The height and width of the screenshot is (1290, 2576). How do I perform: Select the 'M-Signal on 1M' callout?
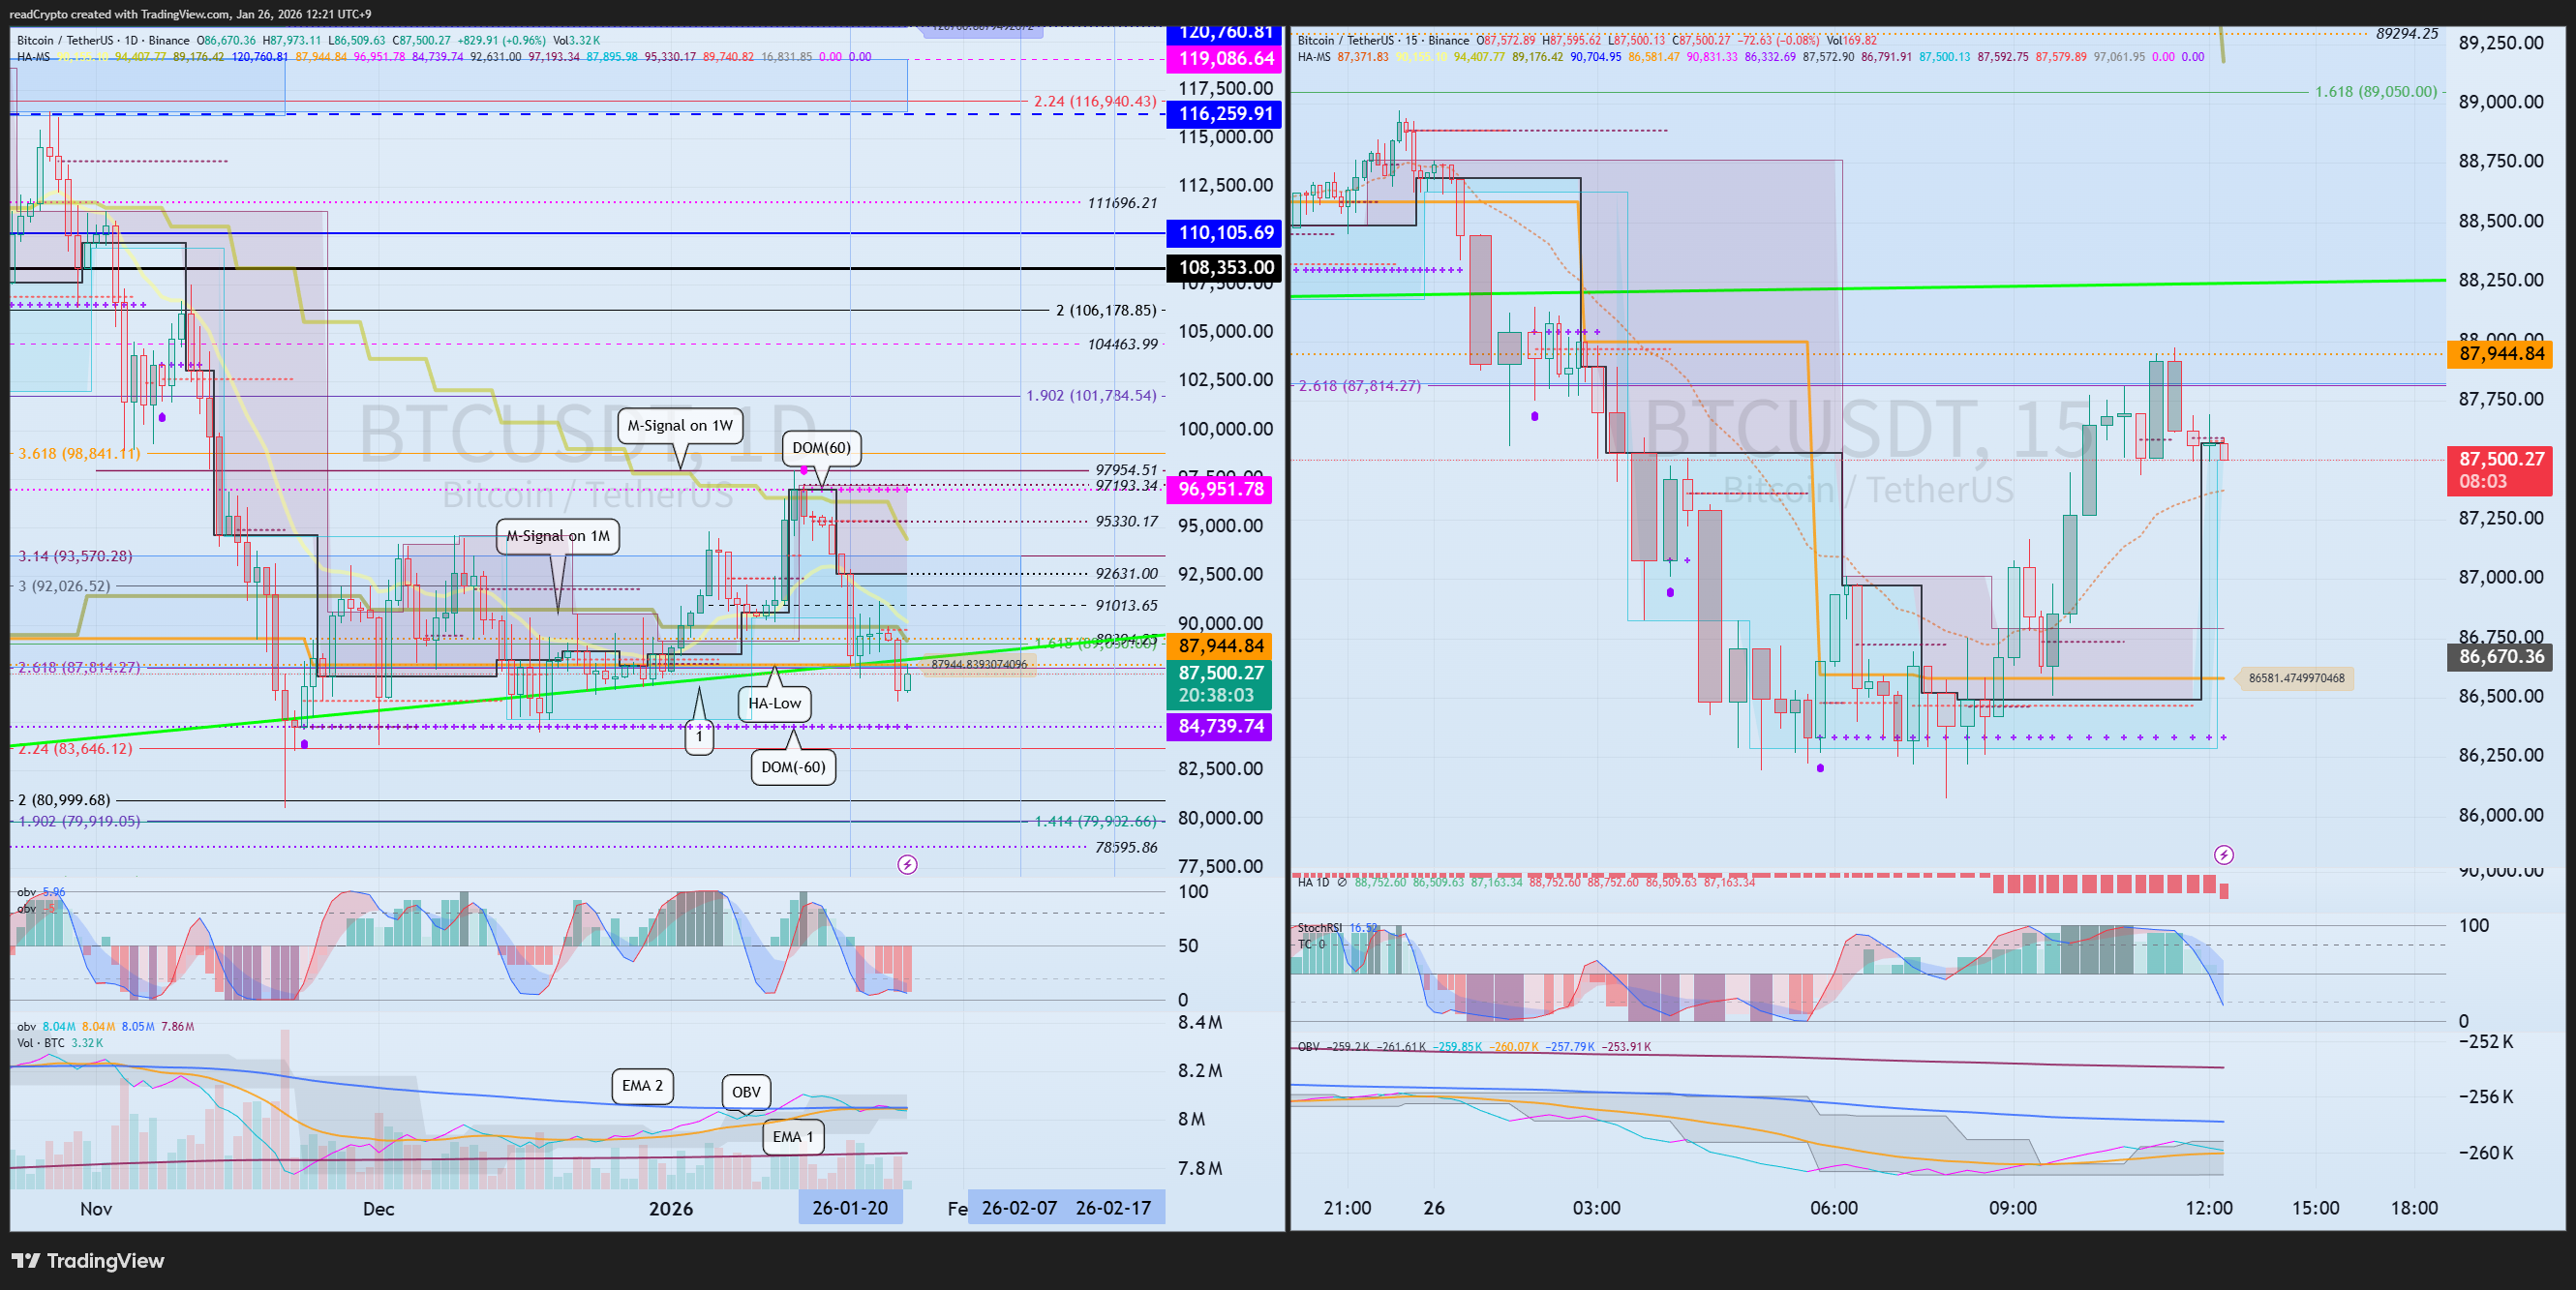point(558,536)
